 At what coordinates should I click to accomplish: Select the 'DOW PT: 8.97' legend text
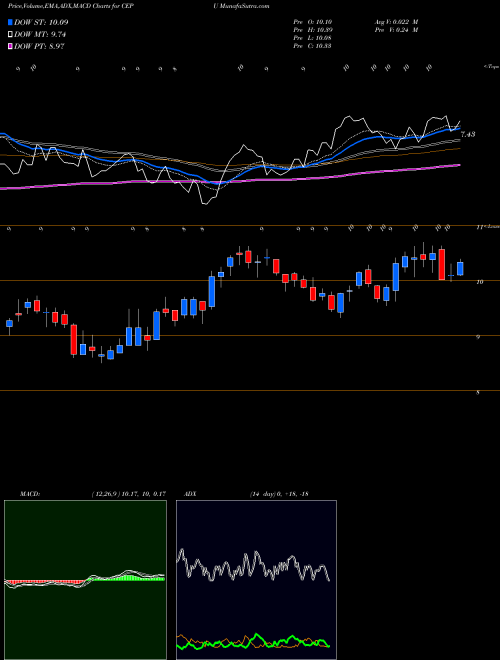point(39,47)
